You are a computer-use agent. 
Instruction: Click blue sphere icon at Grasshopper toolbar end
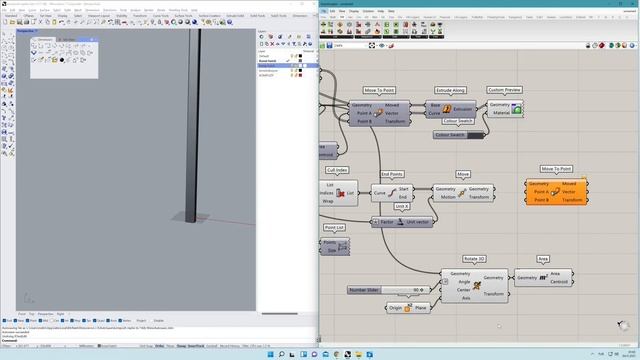pos(632,45)
